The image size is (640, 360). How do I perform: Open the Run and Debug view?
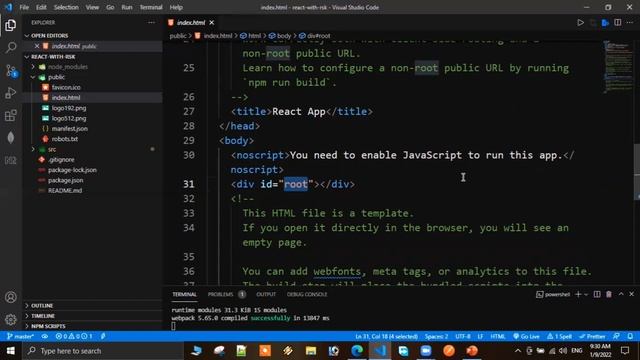click(11, 93)
